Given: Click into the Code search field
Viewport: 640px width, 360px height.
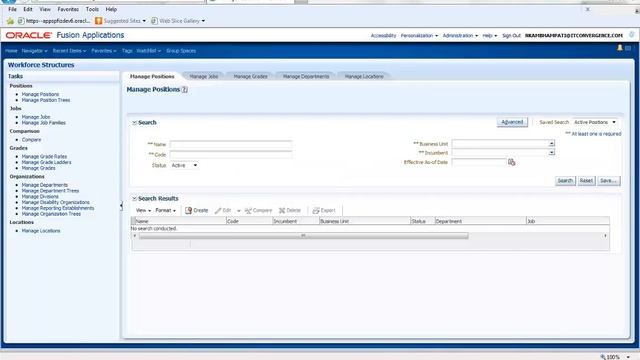Looking at the screenshot, I should [x=231, y=155].
